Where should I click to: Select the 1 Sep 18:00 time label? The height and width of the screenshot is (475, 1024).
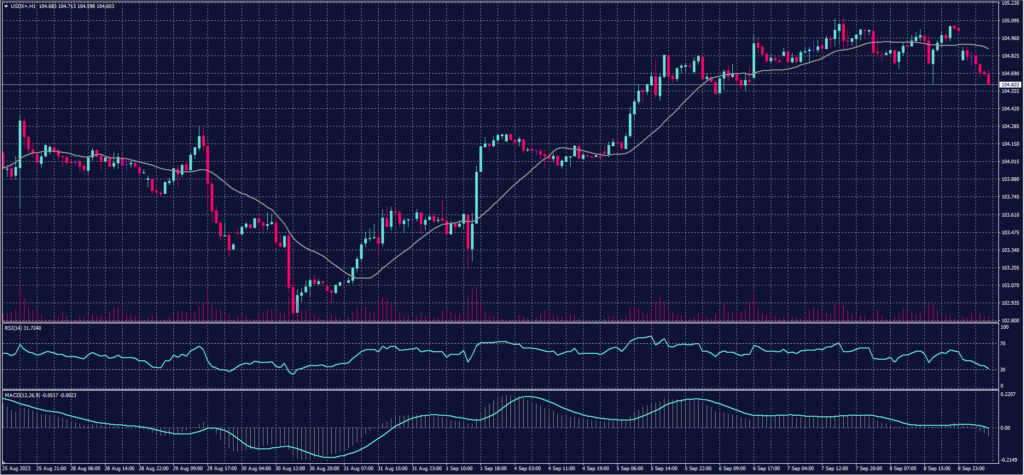click(x=494, y=468)
